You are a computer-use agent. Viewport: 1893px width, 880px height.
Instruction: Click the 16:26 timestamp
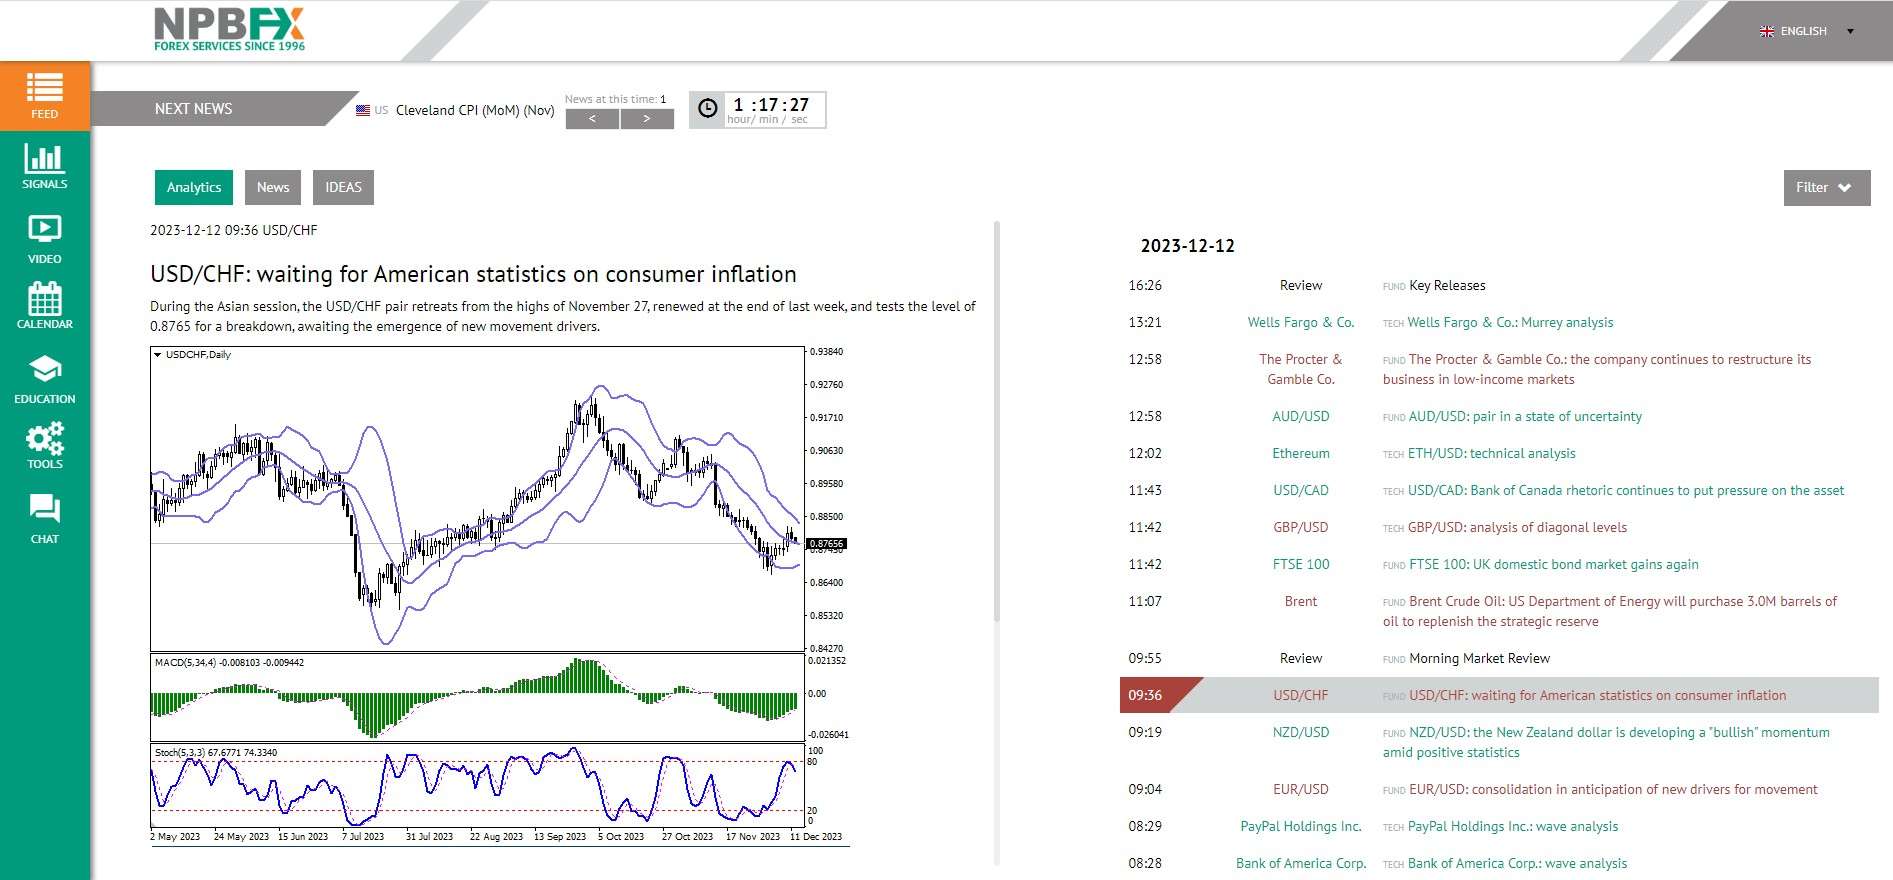1145,285
